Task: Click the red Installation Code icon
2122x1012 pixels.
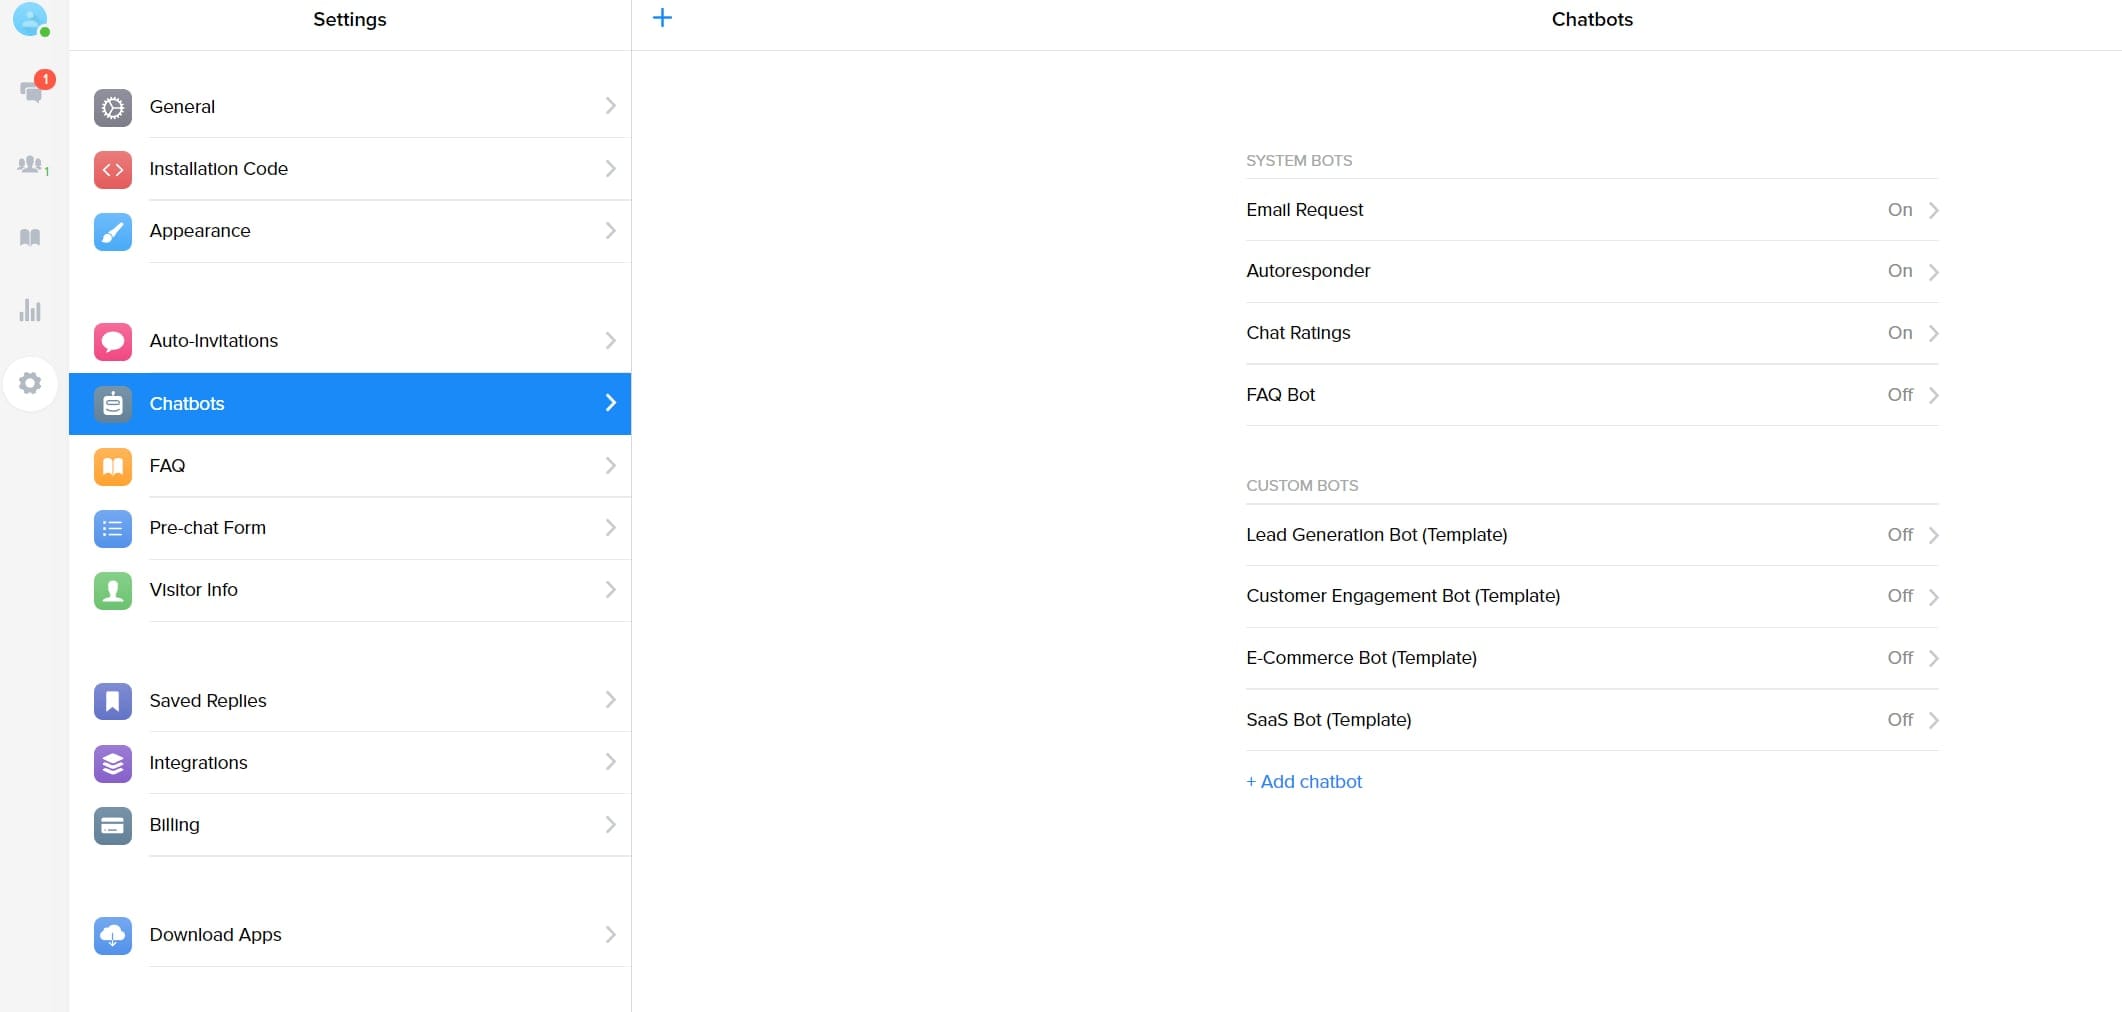Action: [x=113, y=169]
